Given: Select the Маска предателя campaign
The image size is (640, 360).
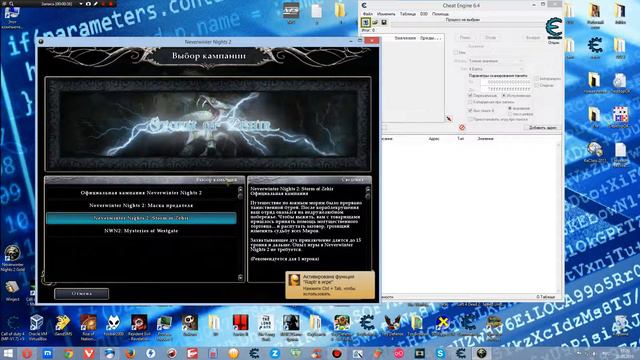Looking at the screenshot, I should [141, 205].
